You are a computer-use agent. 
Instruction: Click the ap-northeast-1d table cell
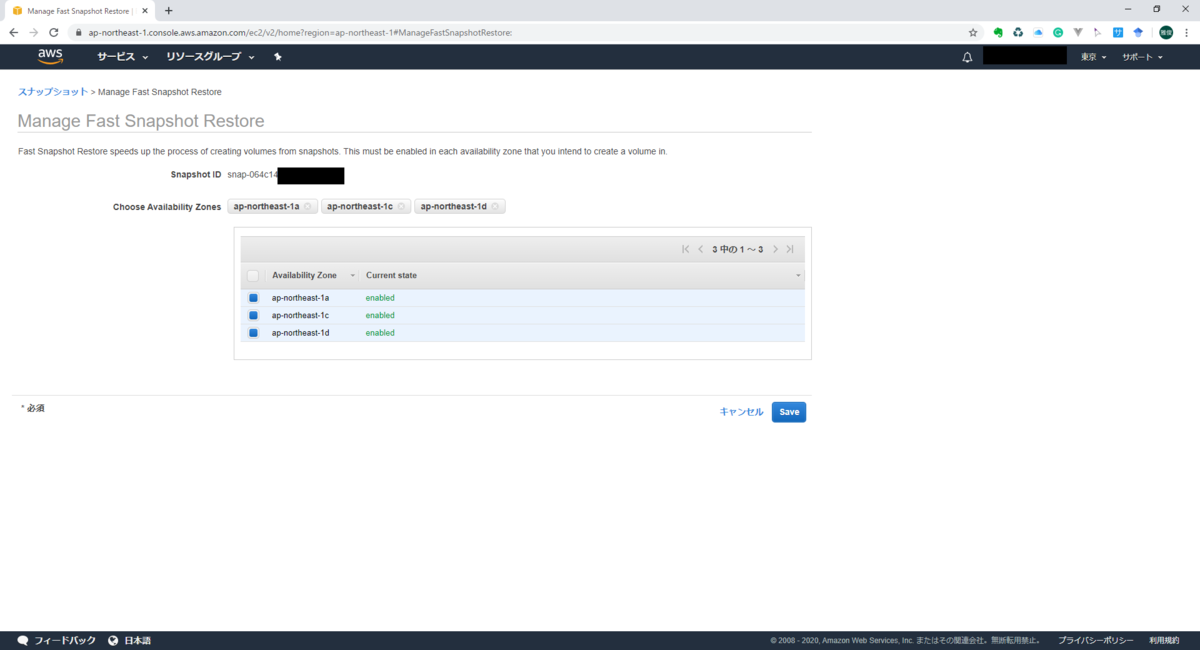click(300, 333)
